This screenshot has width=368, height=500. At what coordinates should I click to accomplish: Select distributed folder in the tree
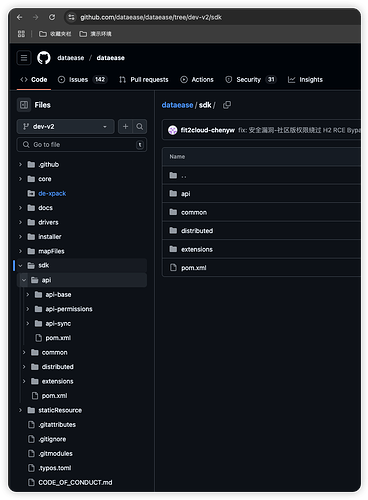(x=58, y=367)
